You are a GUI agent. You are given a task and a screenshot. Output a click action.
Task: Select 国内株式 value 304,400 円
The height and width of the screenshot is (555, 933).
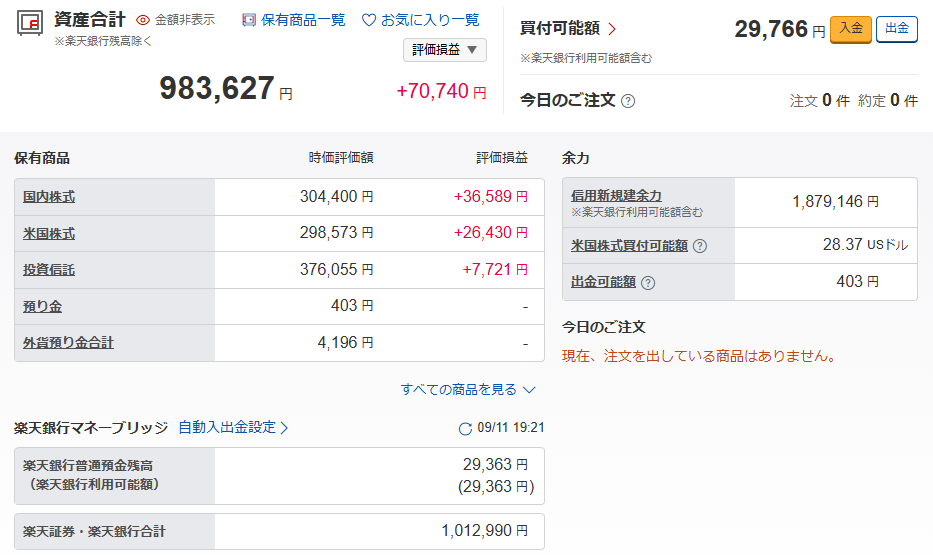pyautogui.click(x=336, y=196)
